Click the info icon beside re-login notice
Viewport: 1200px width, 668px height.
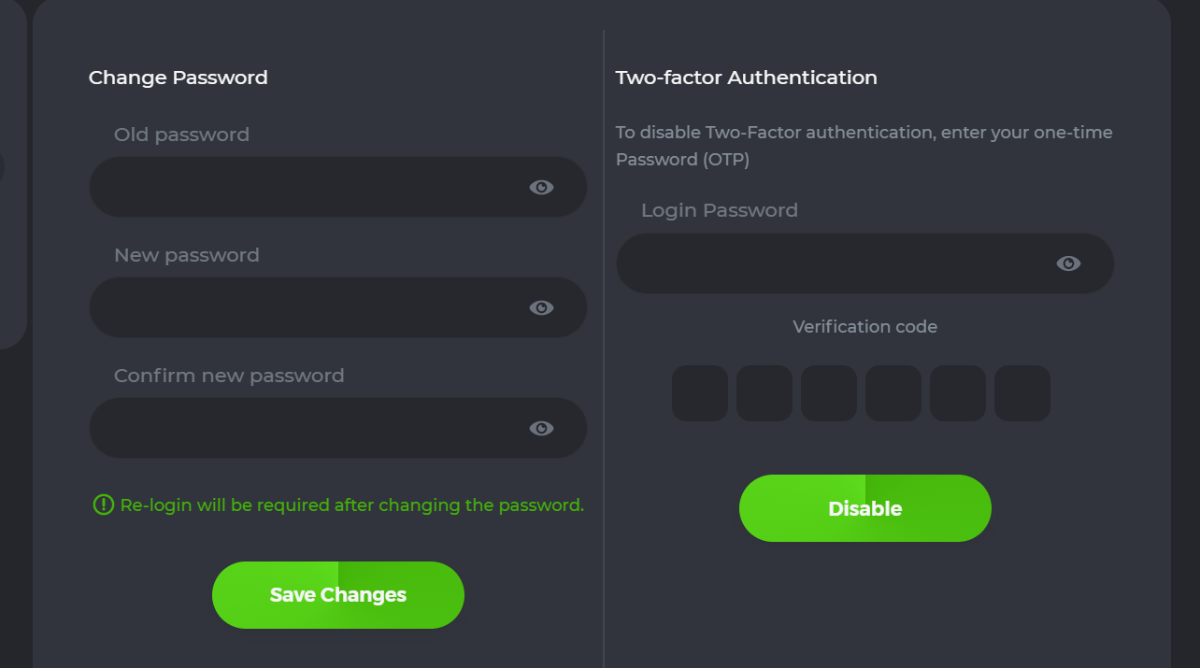click(x=103, y=505)
